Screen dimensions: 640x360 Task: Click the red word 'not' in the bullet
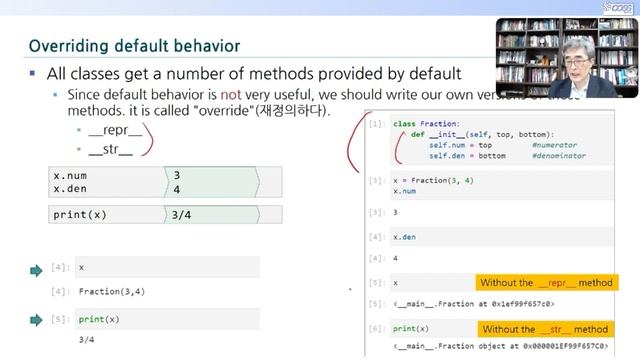point(231,95)
